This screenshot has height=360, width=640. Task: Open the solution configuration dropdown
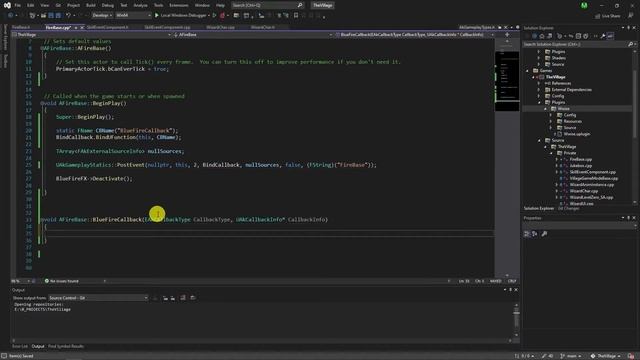(102, 15)
